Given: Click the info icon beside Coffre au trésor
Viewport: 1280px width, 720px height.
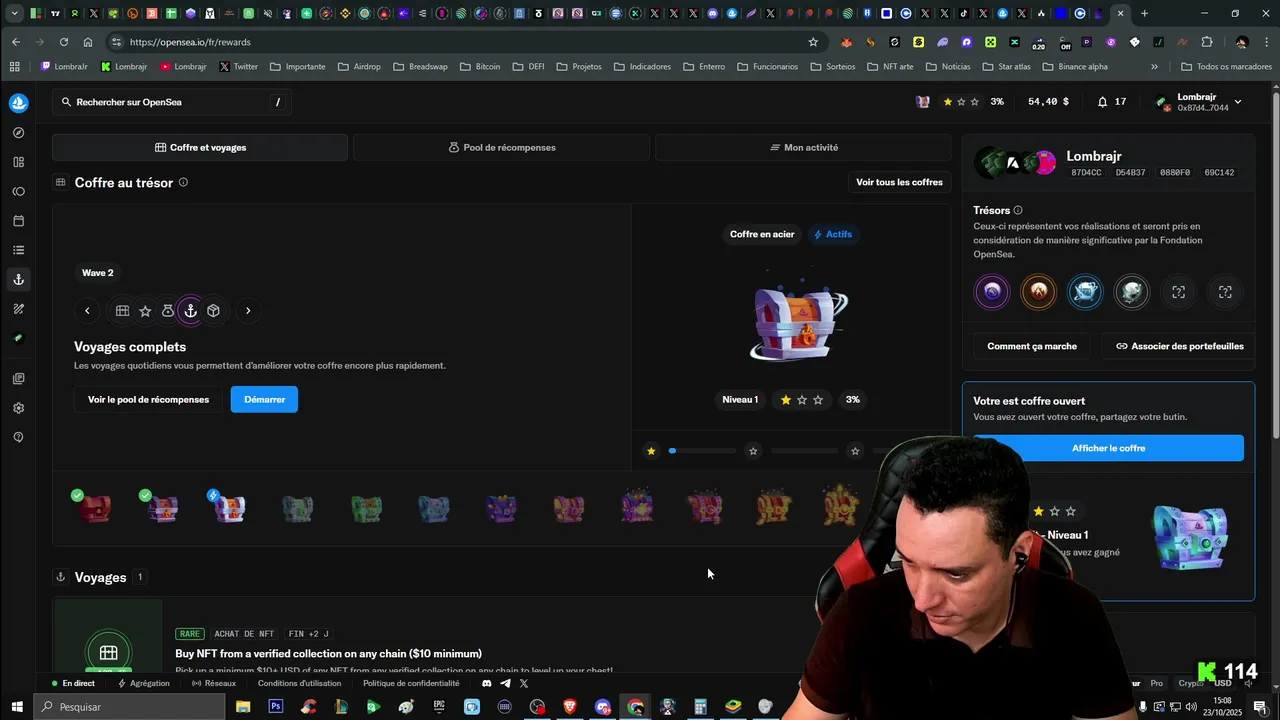Looking at the screenshot, I should tap(183, 182).
